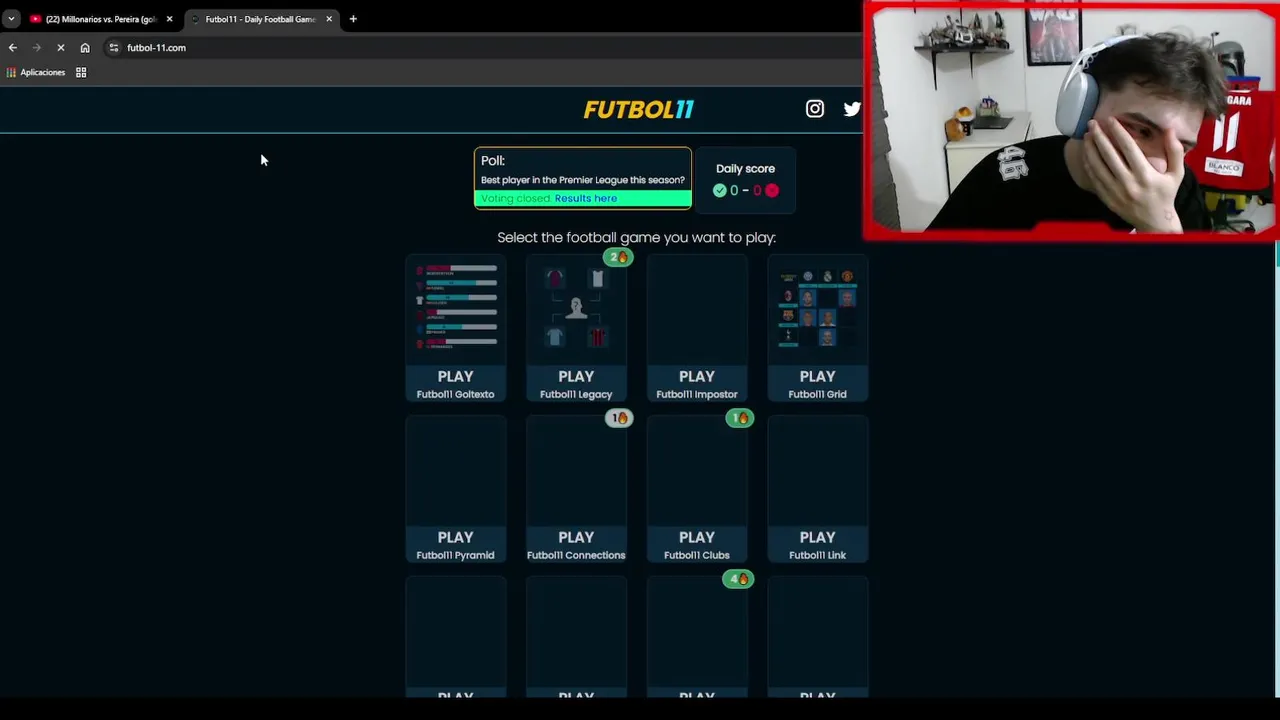This screenshot has height=720, width=1280.
Task: Click the flame badge showing 4 streak
Action: [x=738, y=579]
